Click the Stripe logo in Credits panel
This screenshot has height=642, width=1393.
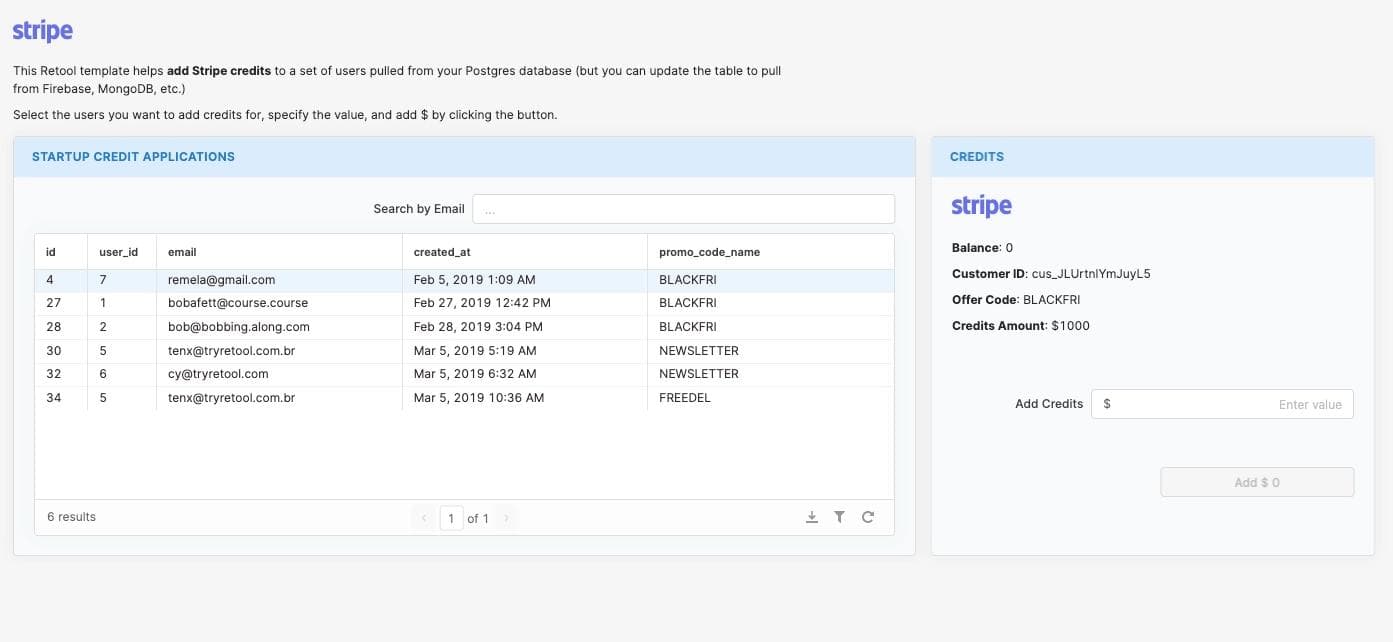[x=981, y=206]
